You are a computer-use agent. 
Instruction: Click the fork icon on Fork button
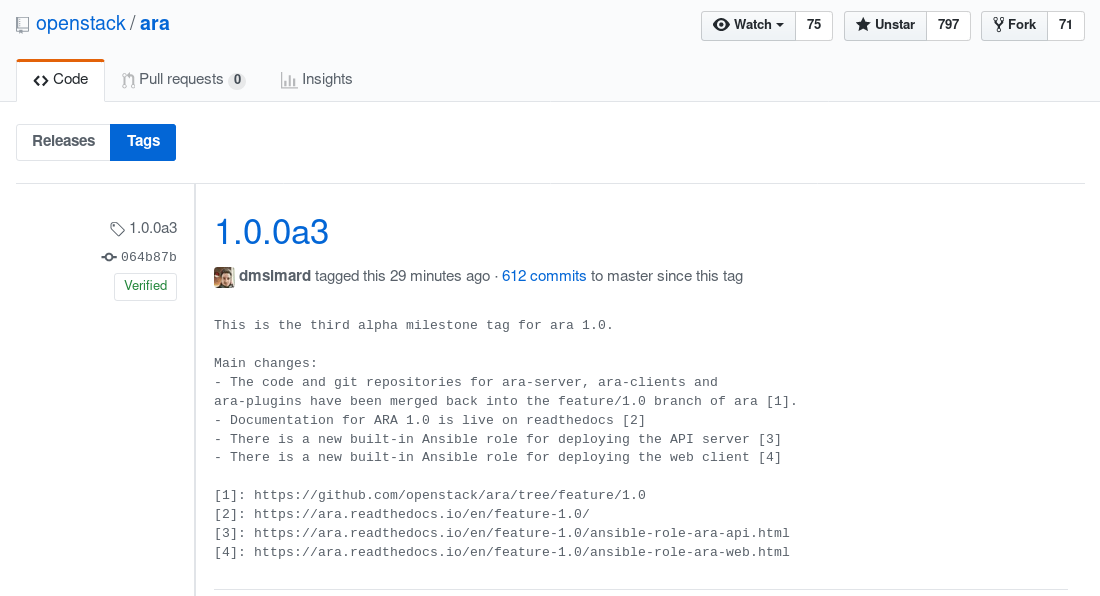[998, 25]
